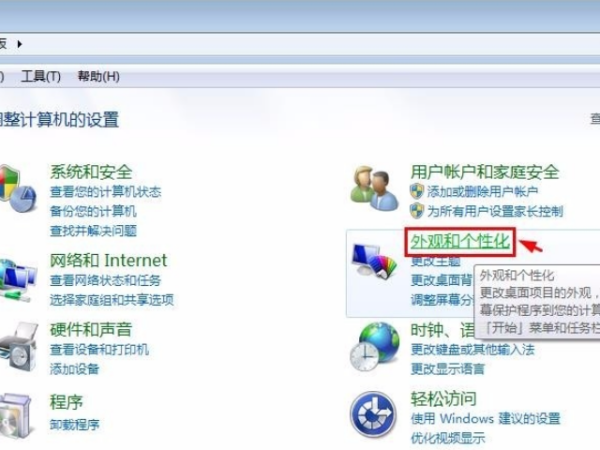Expand the breadcrumb arrow in address bar
The width and height of the screenshot is (600, 450).
20,44
